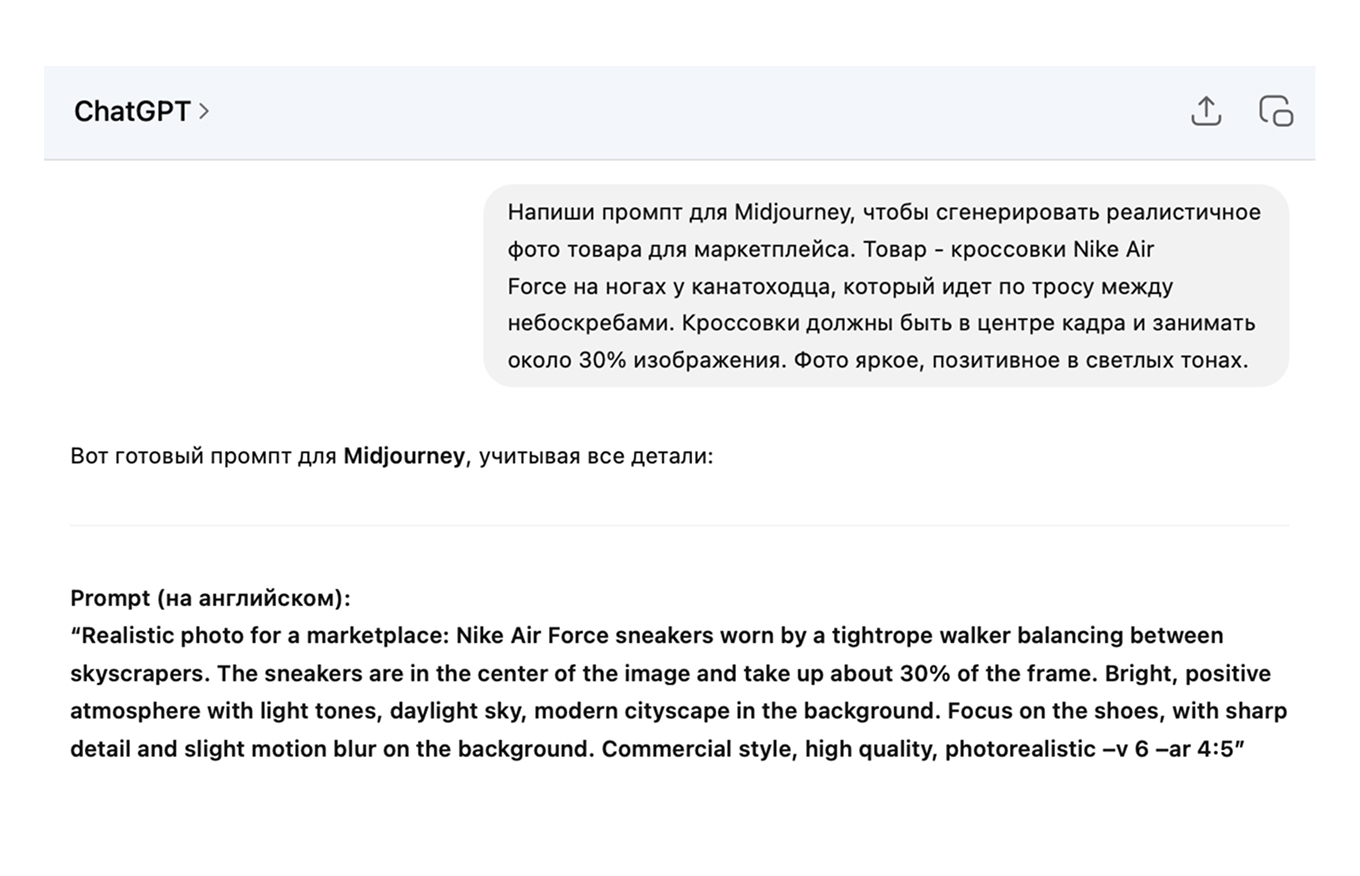This screenshot has width=1360, height=876.
Task: Open the ChatGPT model title
Action: coord(132,111)
